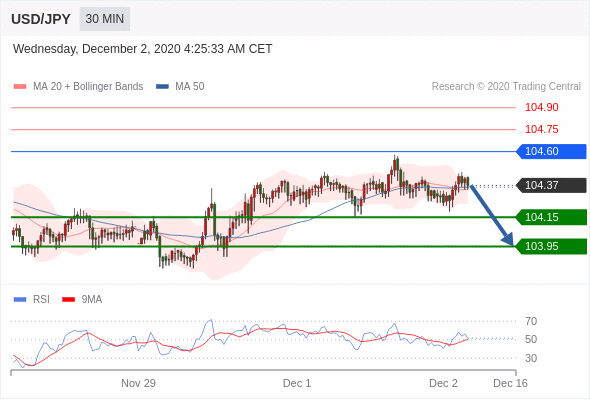Click the Dec 16 date axis label

coord(510,383)
